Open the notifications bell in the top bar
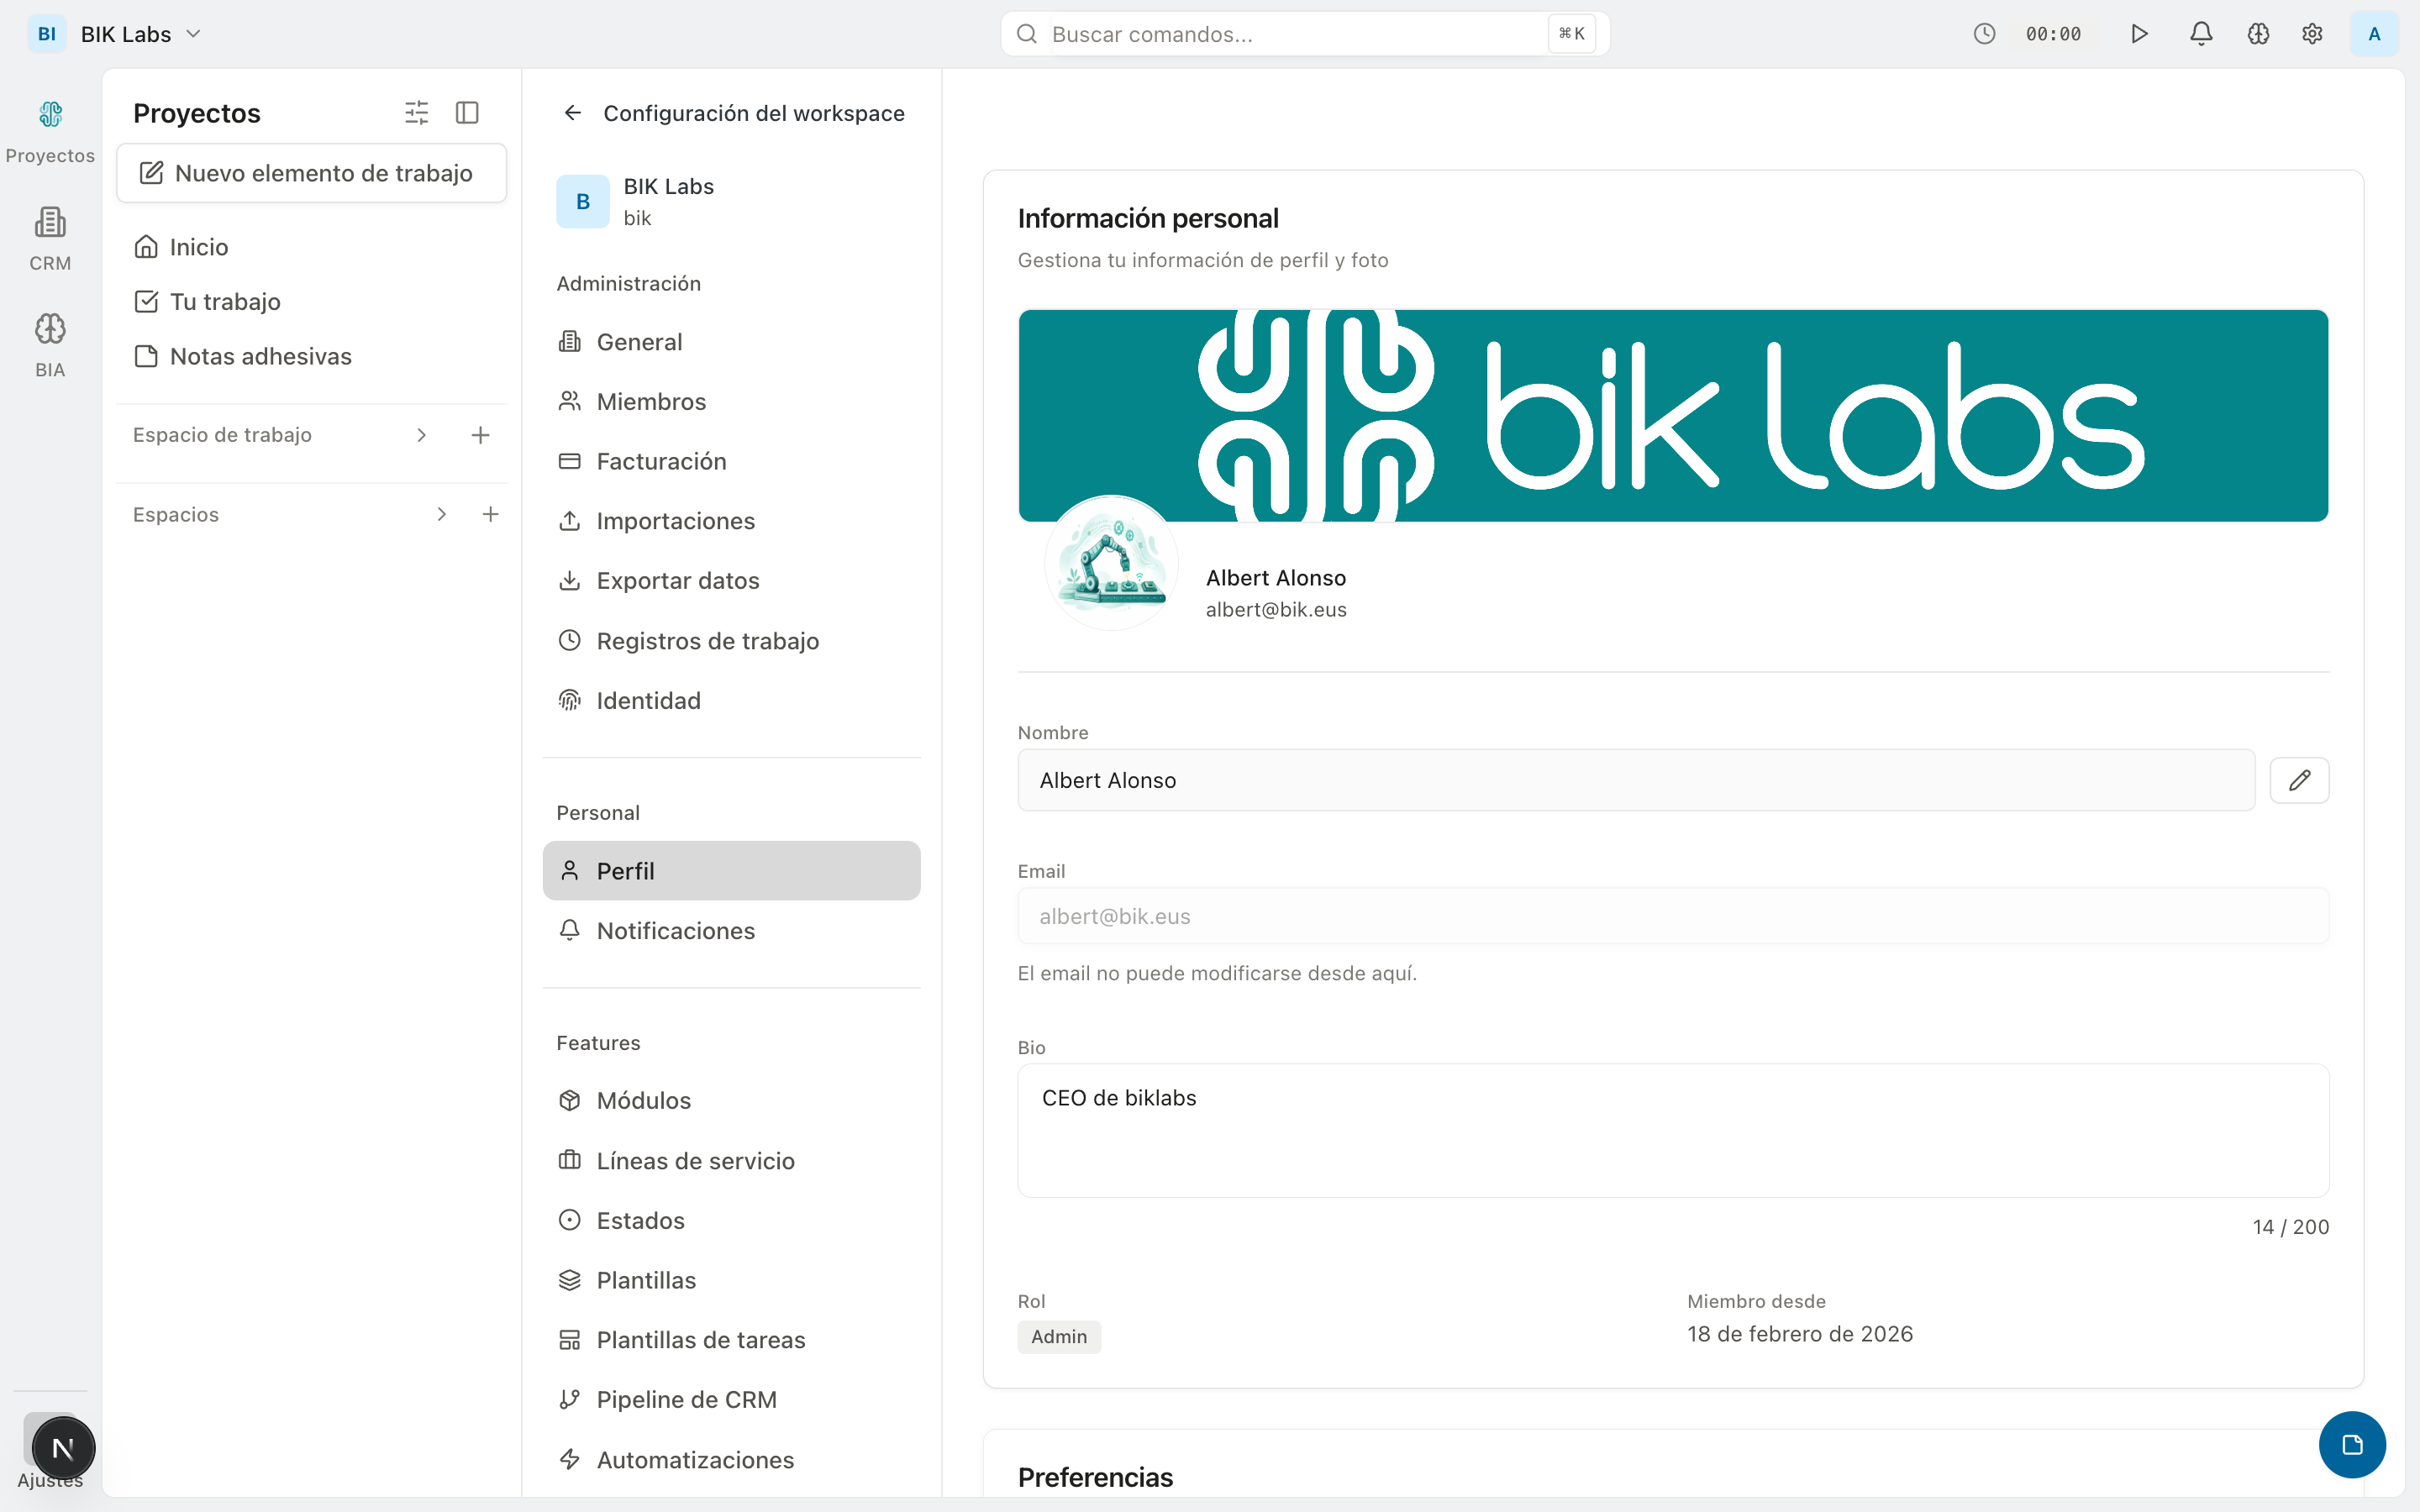Viewport: 2420px width, 1512px height. tap(2201, 34)
